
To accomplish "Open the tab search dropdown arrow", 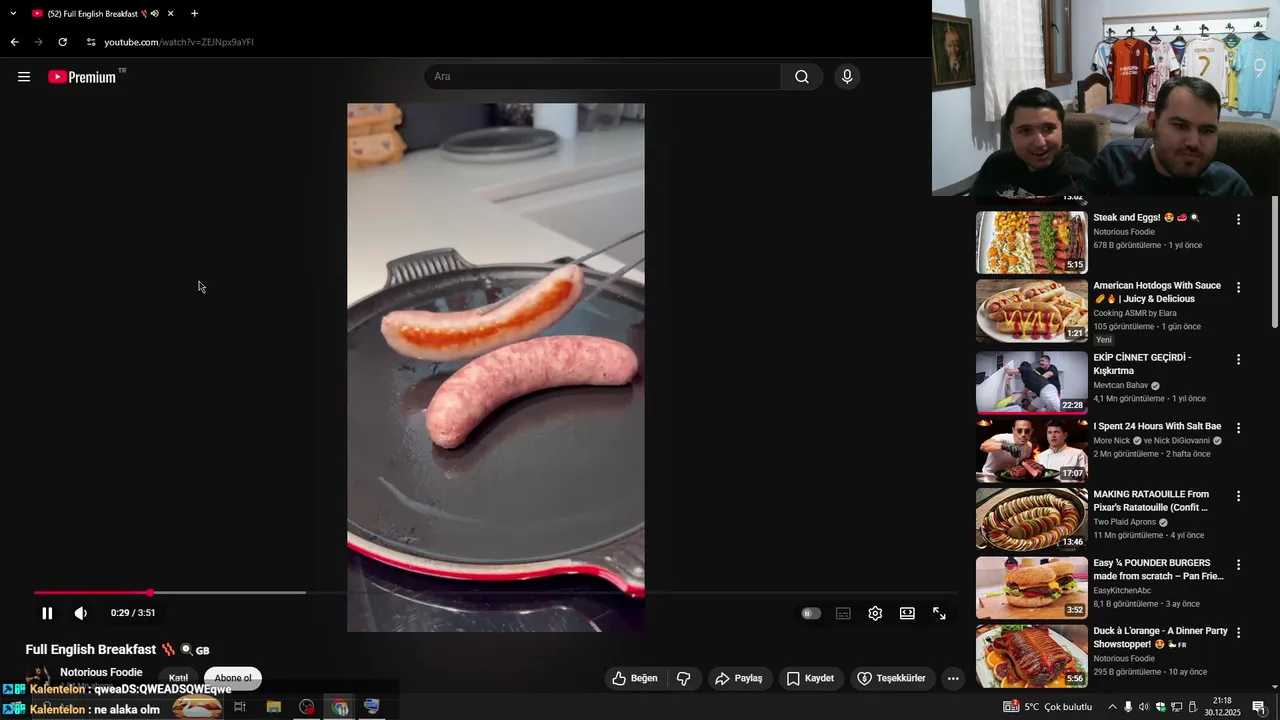I will 13,14.
